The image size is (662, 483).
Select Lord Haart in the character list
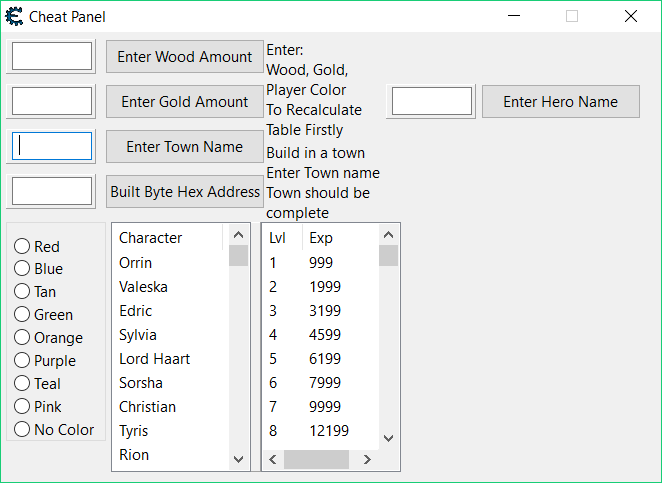[154, 359]
